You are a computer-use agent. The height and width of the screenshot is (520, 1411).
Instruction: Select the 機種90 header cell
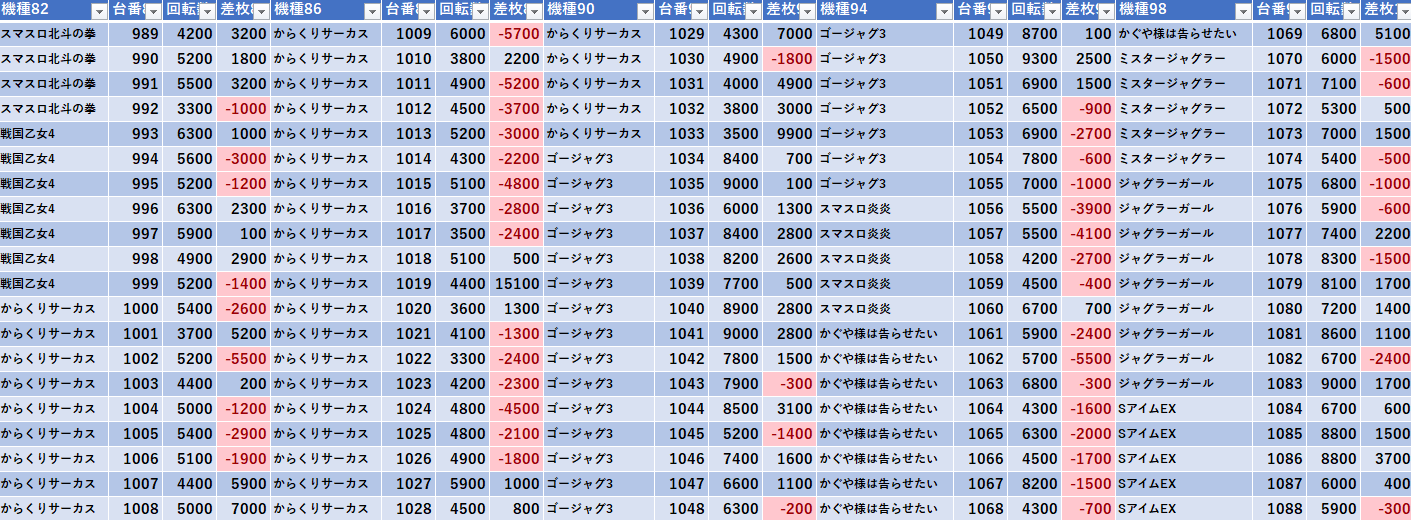(x=600, y=11)
